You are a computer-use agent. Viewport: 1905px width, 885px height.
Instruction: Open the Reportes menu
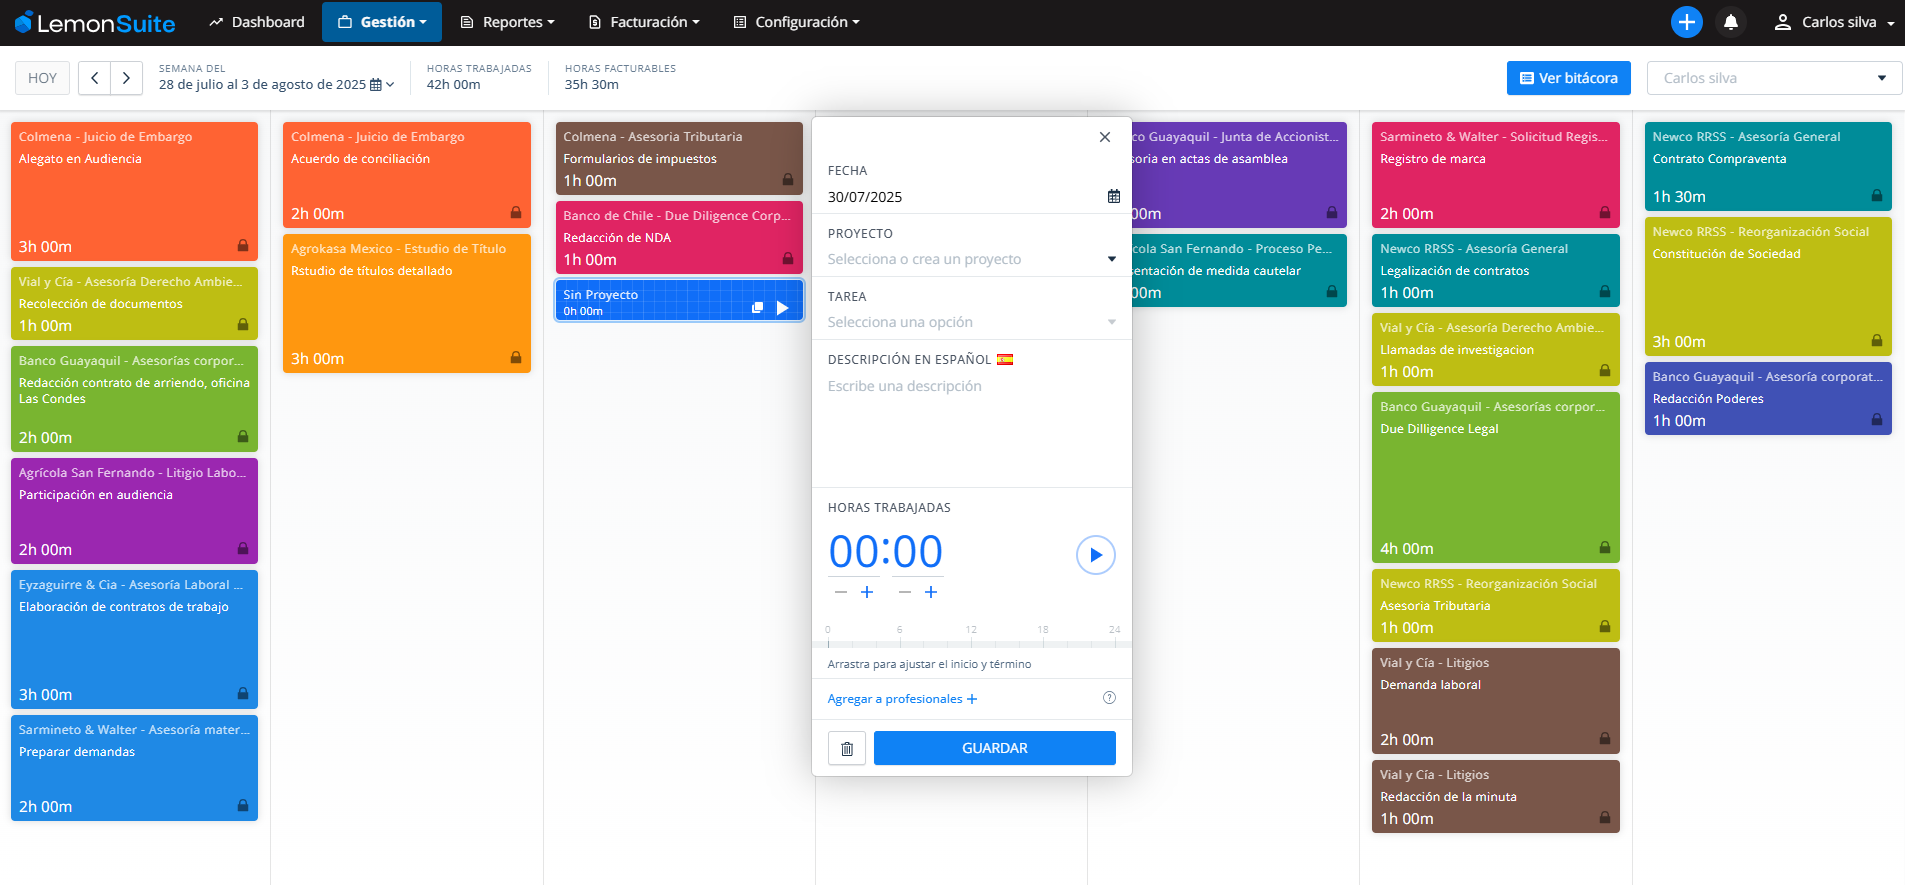[x=507, y=22]
